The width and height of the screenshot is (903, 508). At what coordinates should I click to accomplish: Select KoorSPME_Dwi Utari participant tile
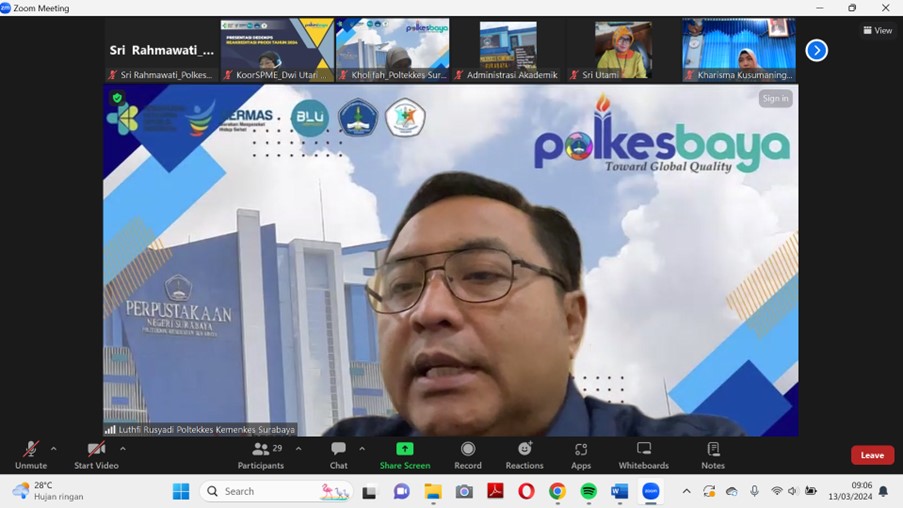(x=277, y=50)
